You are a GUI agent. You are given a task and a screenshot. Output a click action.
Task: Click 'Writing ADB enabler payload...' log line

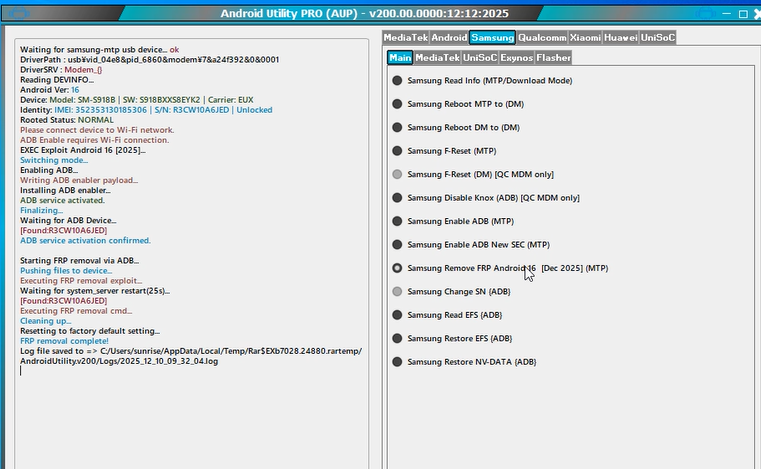79,180
